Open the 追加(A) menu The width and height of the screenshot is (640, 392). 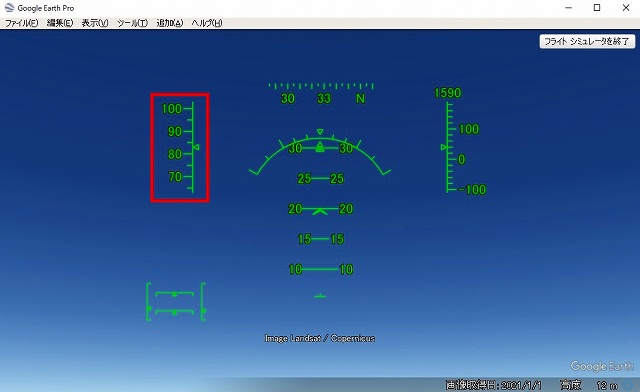(x=170, y=23)
